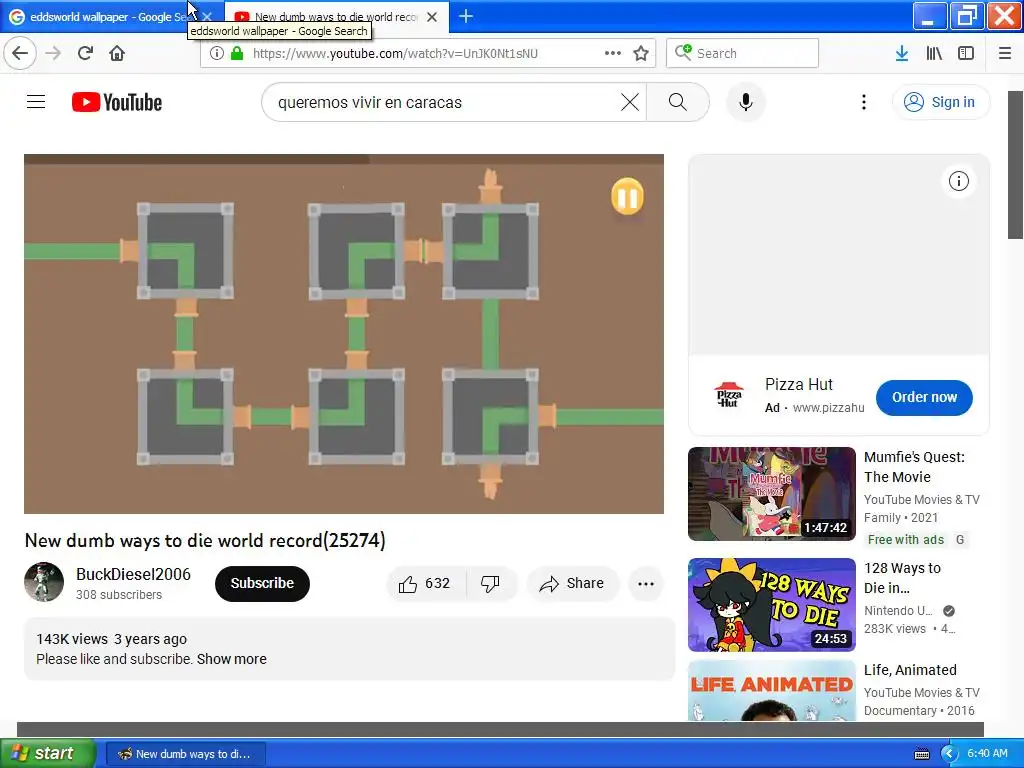Click the 6:40 AM taskbar clock
Screen dimensions: 1024x768
987,753
